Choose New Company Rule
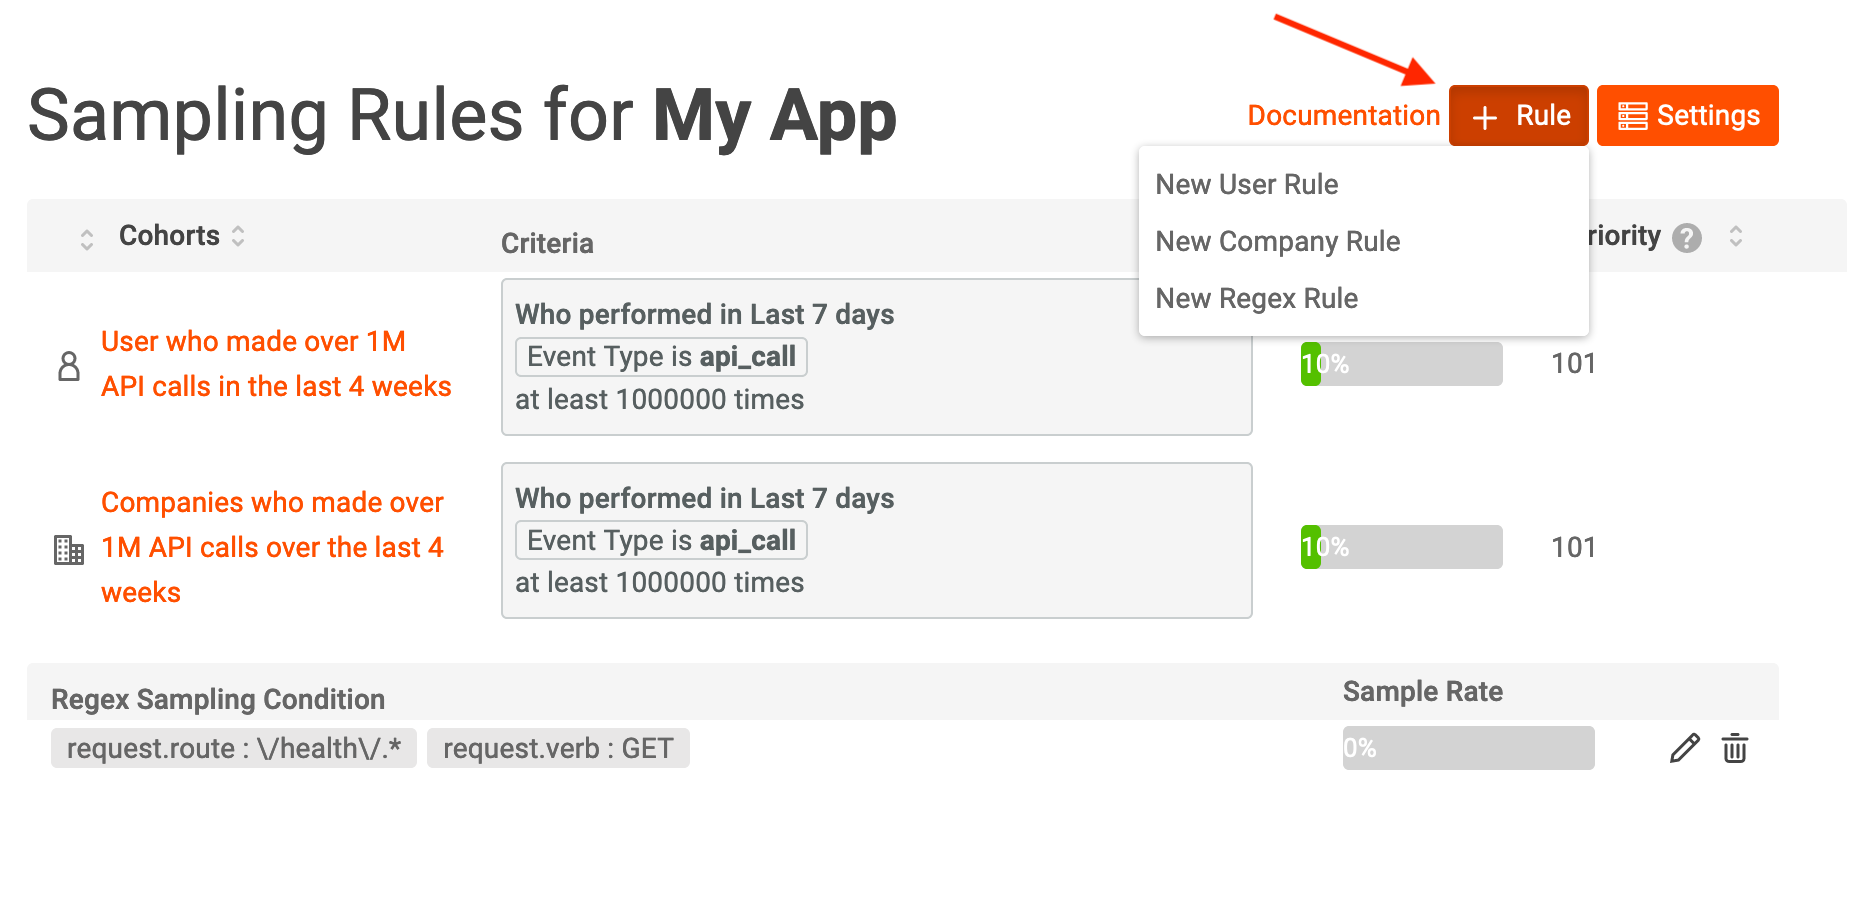1866x910 pixels. [x=1277, y=241]
